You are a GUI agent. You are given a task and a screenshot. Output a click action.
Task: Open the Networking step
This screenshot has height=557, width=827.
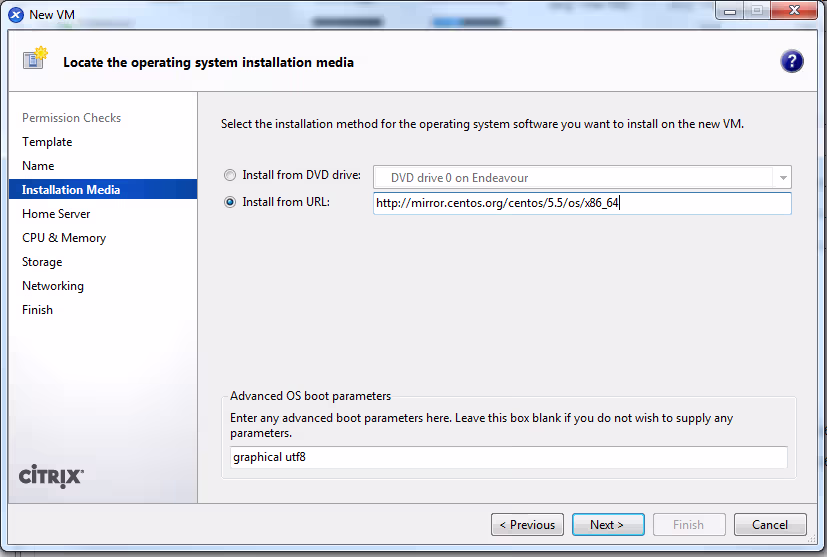click(x=53, y=286)
